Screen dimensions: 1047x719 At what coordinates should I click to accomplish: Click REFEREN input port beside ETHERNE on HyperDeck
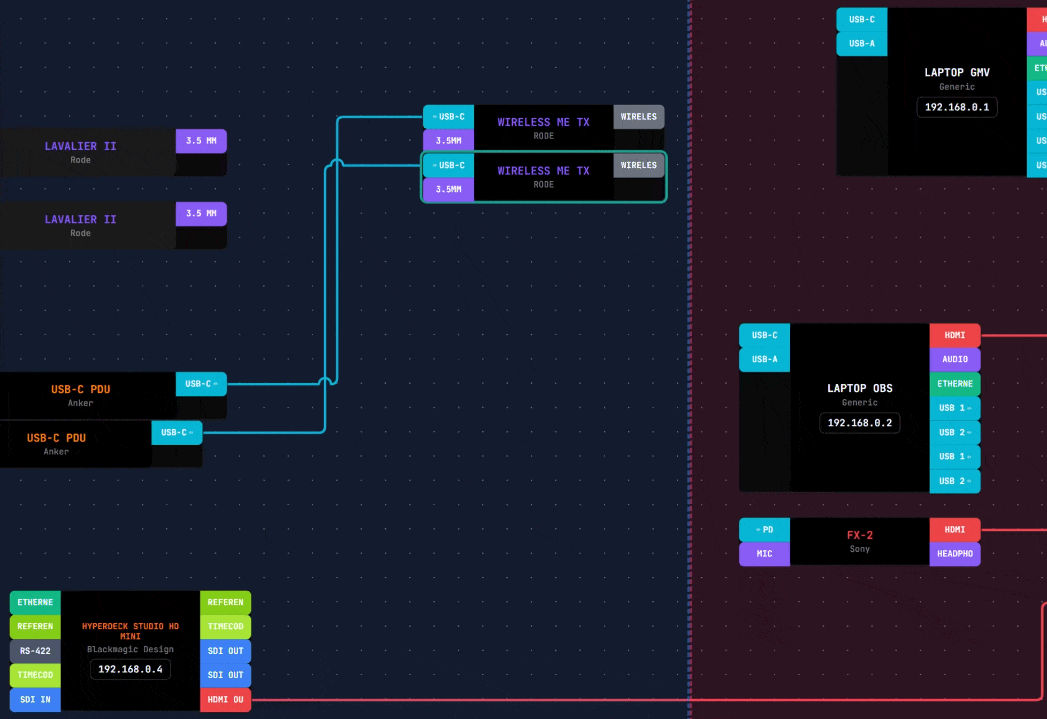point(35,626)
